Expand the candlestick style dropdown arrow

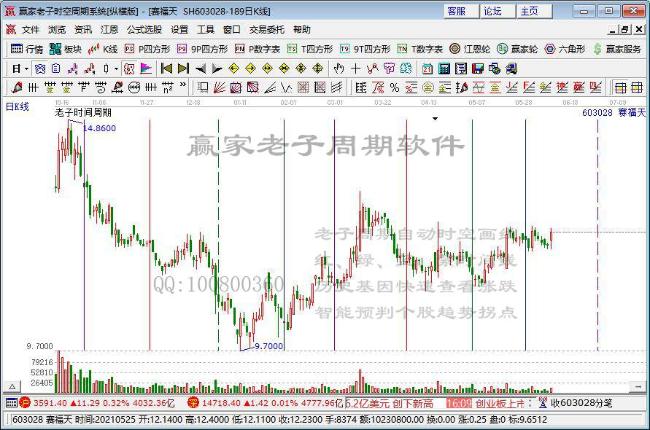[116, 69]
